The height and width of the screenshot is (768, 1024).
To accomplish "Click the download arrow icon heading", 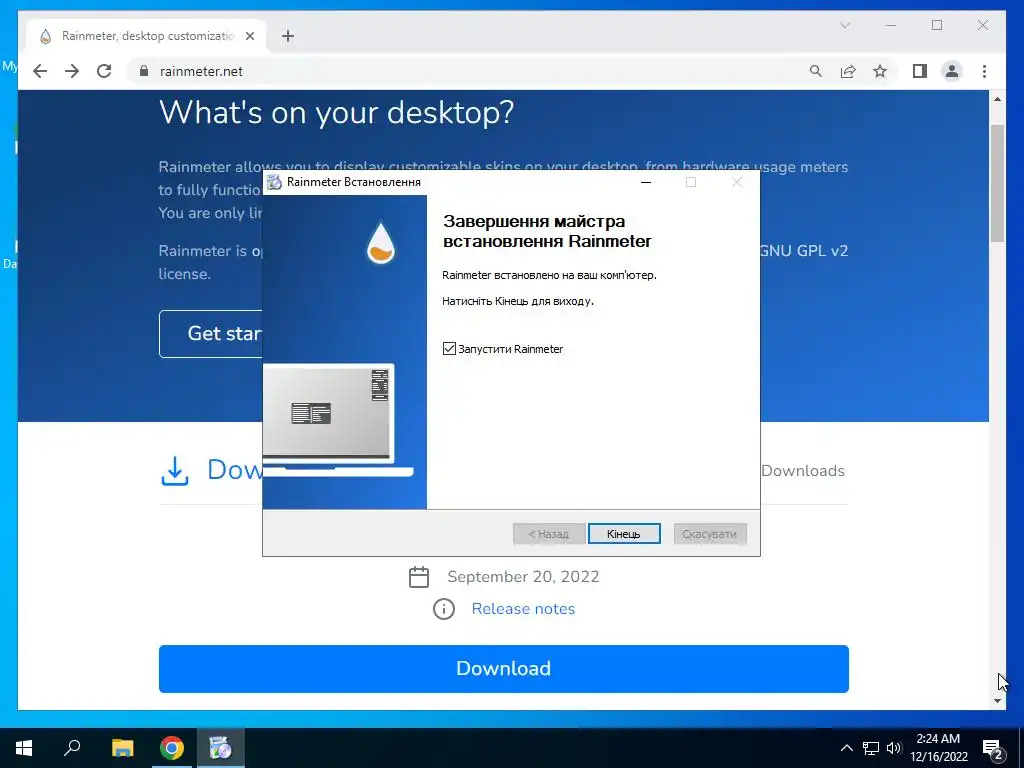I will [175, 471].
